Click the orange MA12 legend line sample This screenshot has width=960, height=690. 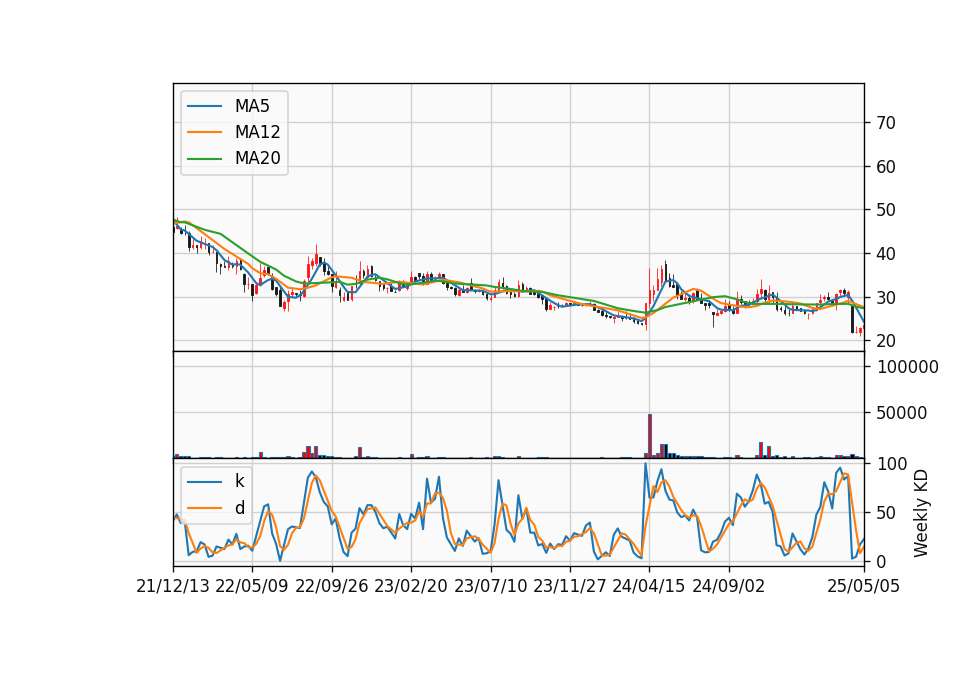pyautogui.click(x=204, y=132)
